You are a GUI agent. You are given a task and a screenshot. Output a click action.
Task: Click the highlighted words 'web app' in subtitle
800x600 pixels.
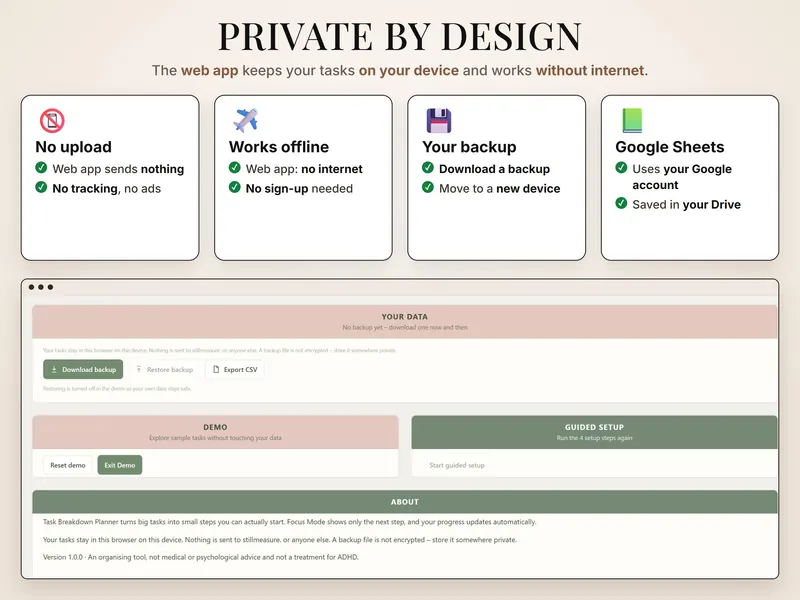(210, 70)
